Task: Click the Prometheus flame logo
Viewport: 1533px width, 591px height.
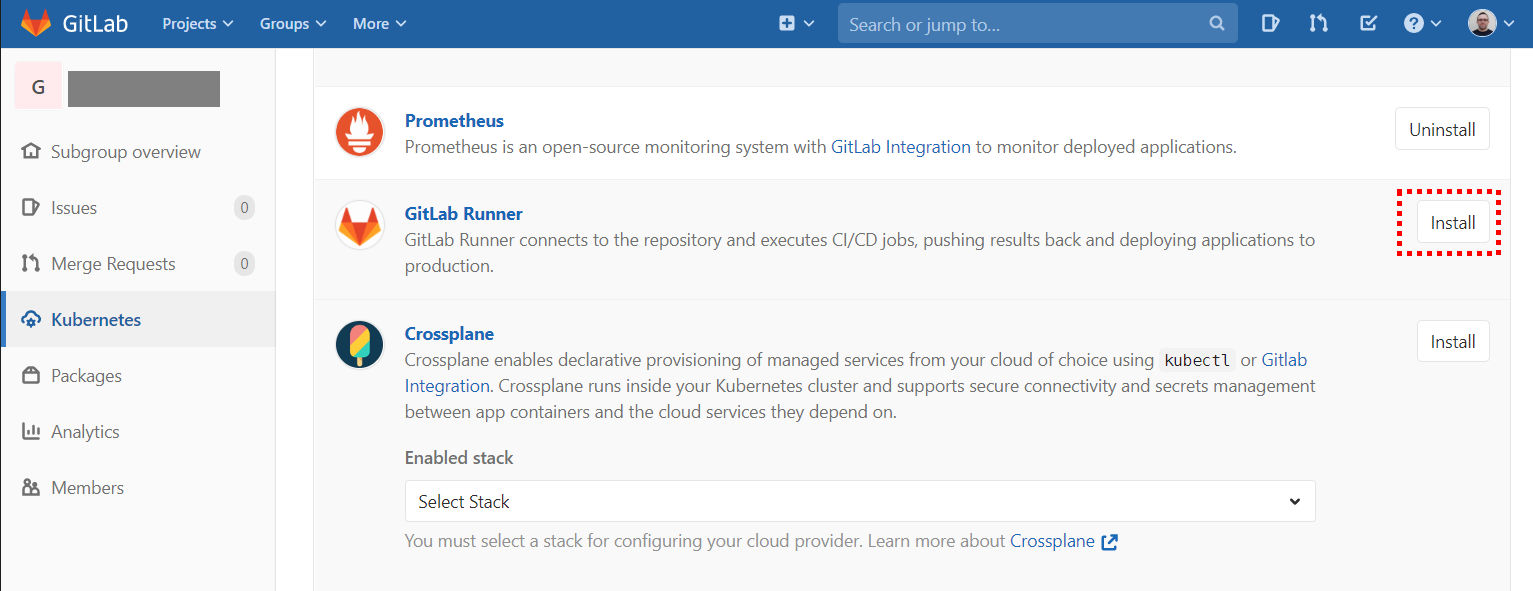Action: coord(359,132)
